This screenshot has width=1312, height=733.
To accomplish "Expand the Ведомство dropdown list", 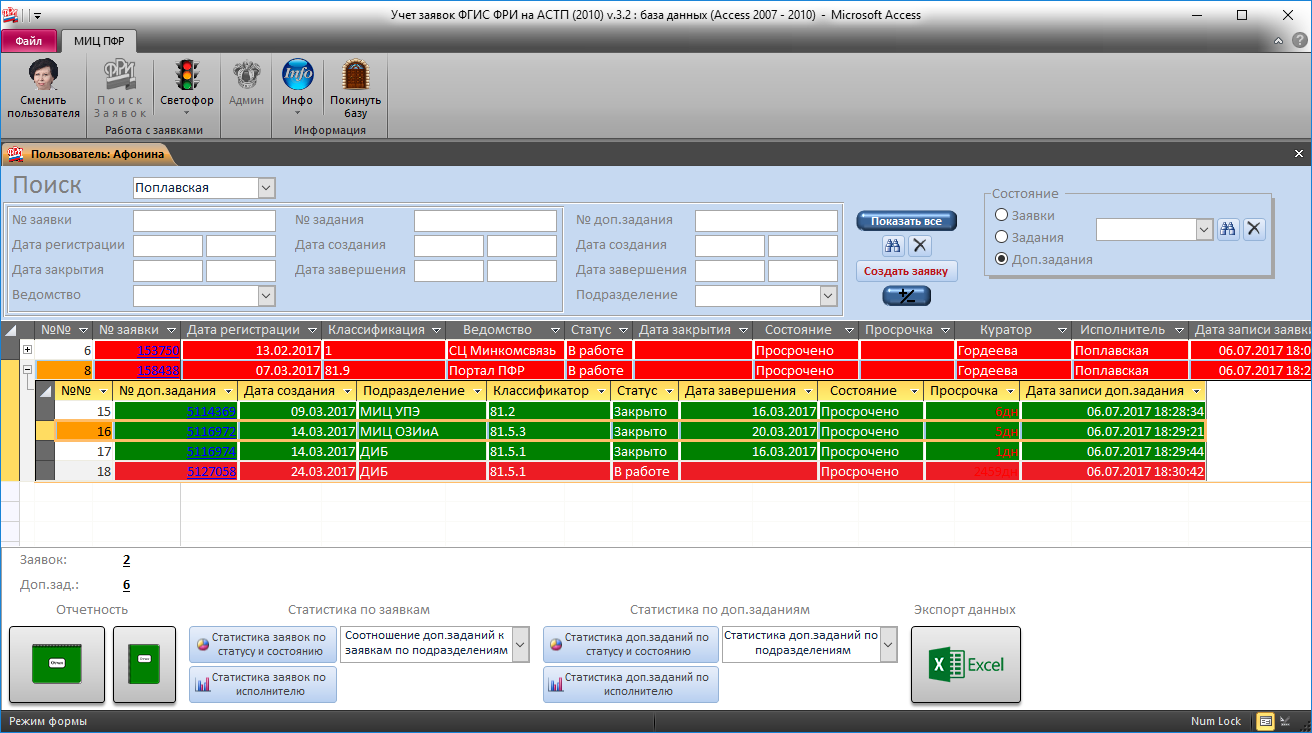I will [x=266, y=295].
